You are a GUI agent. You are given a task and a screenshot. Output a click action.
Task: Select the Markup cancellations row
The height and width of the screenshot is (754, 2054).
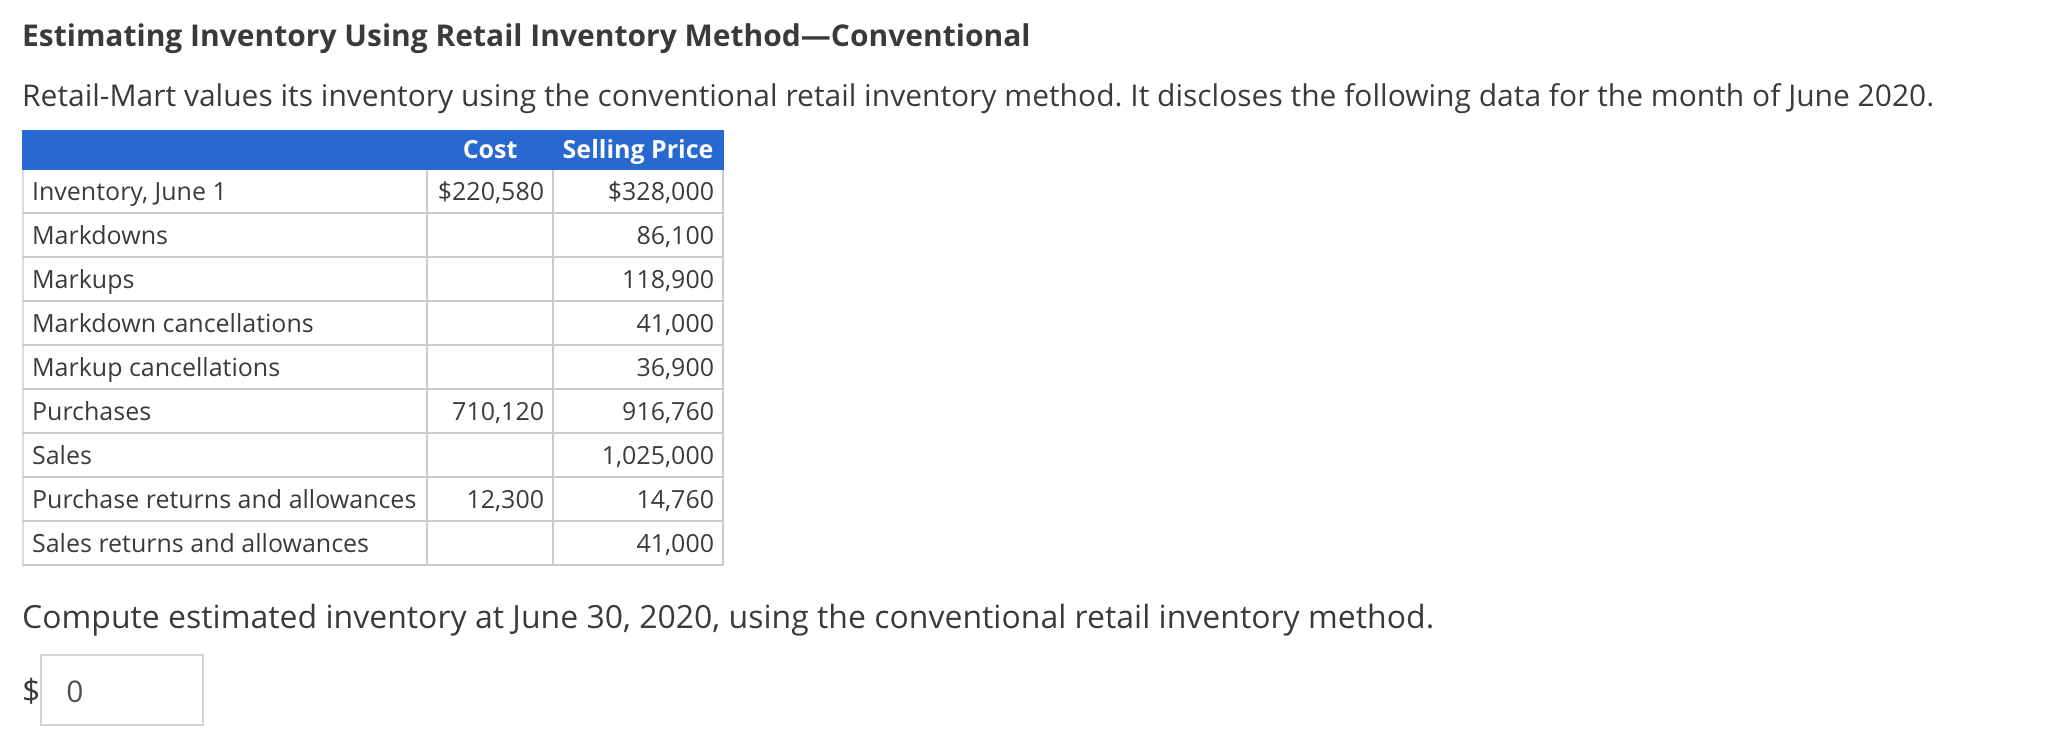(155, 367)
